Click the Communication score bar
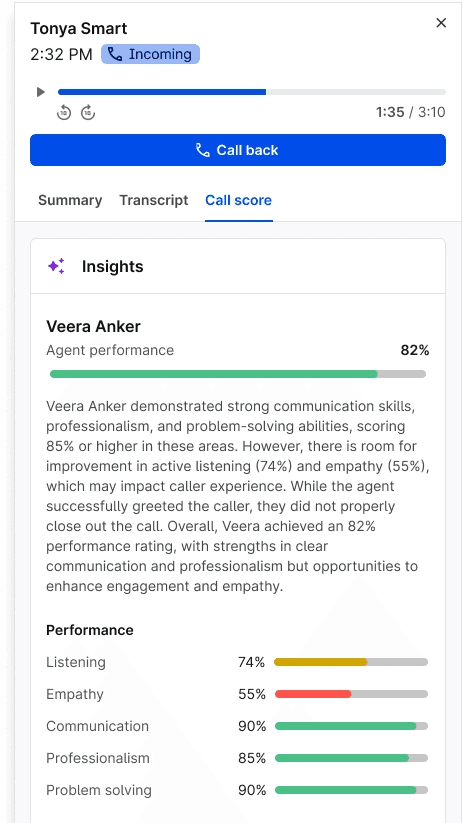Screen dimensions: 462x823 [x=351, y=726]
